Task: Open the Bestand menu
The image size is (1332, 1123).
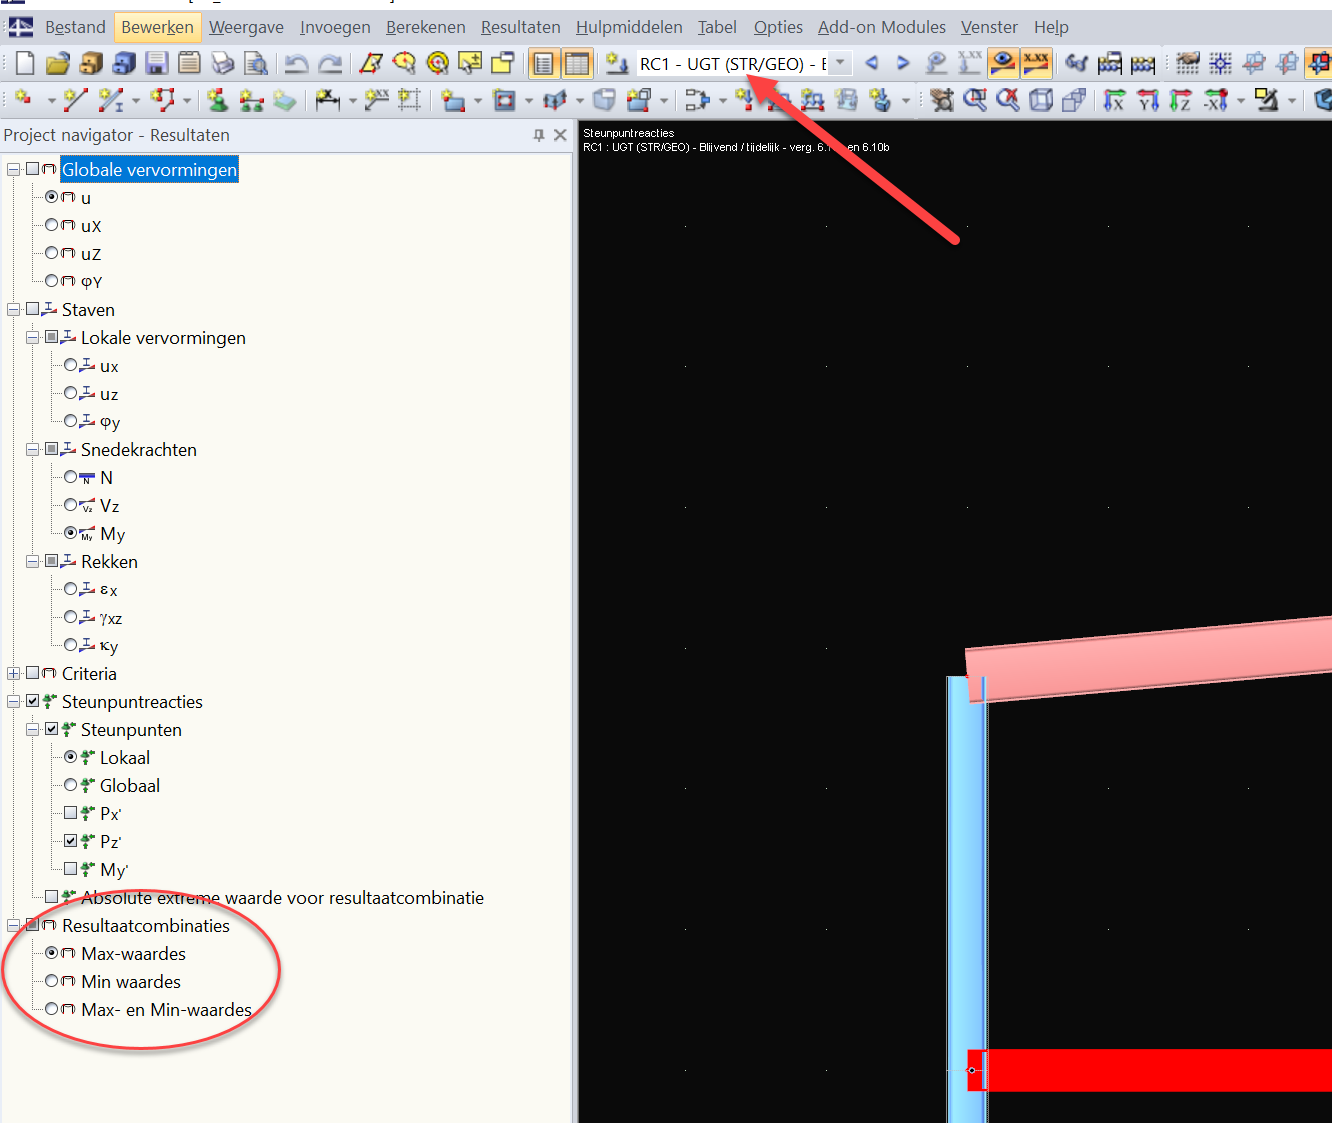Action: coord(75,27)
